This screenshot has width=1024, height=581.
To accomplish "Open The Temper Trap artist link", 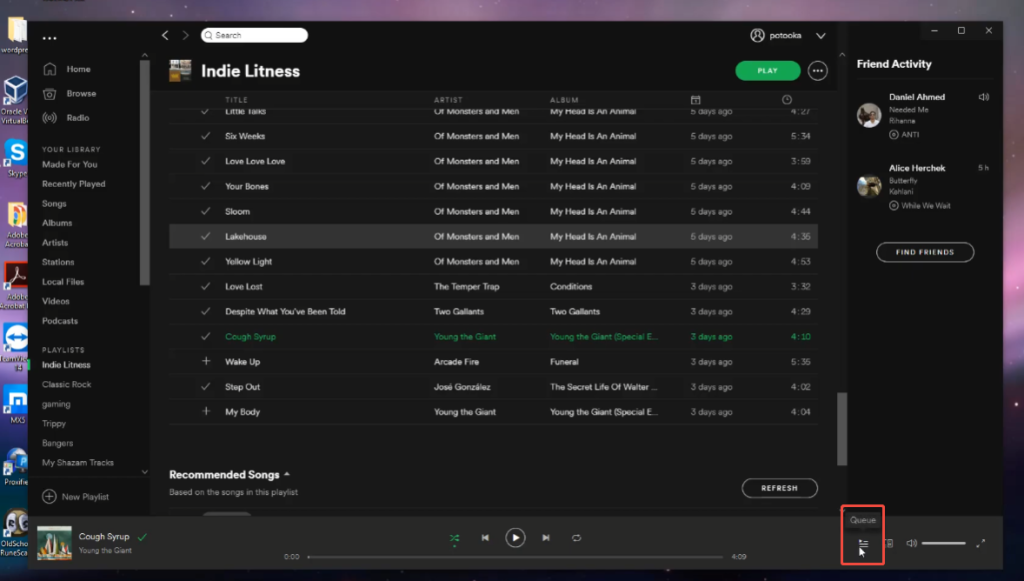I will [x=466, y=287].
